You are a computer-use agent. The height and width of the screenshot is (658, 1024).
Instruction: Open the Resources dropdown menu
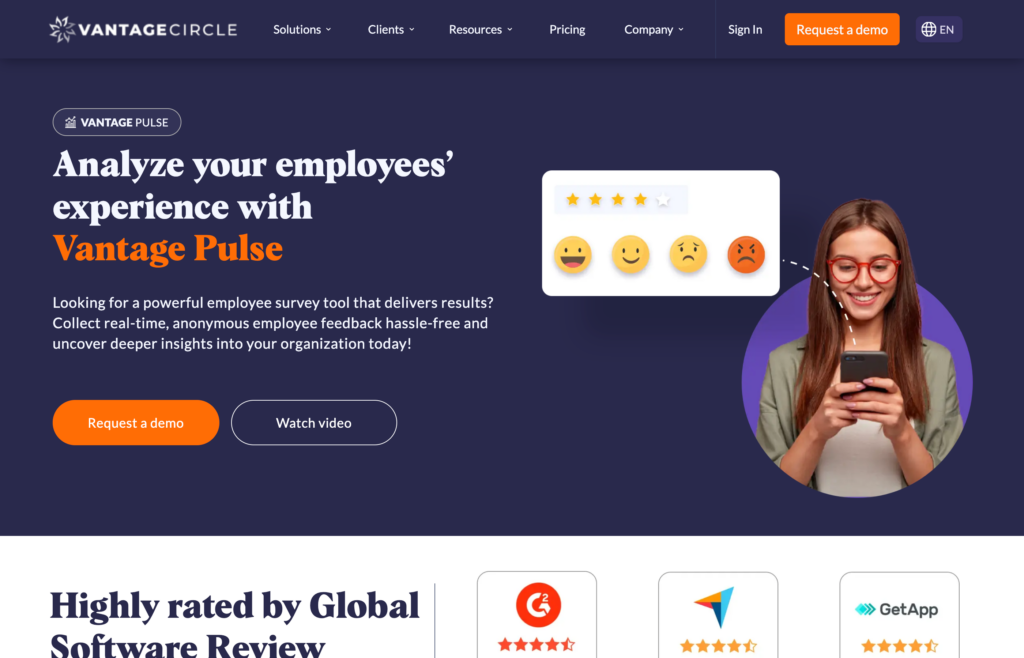pos(481,29)
